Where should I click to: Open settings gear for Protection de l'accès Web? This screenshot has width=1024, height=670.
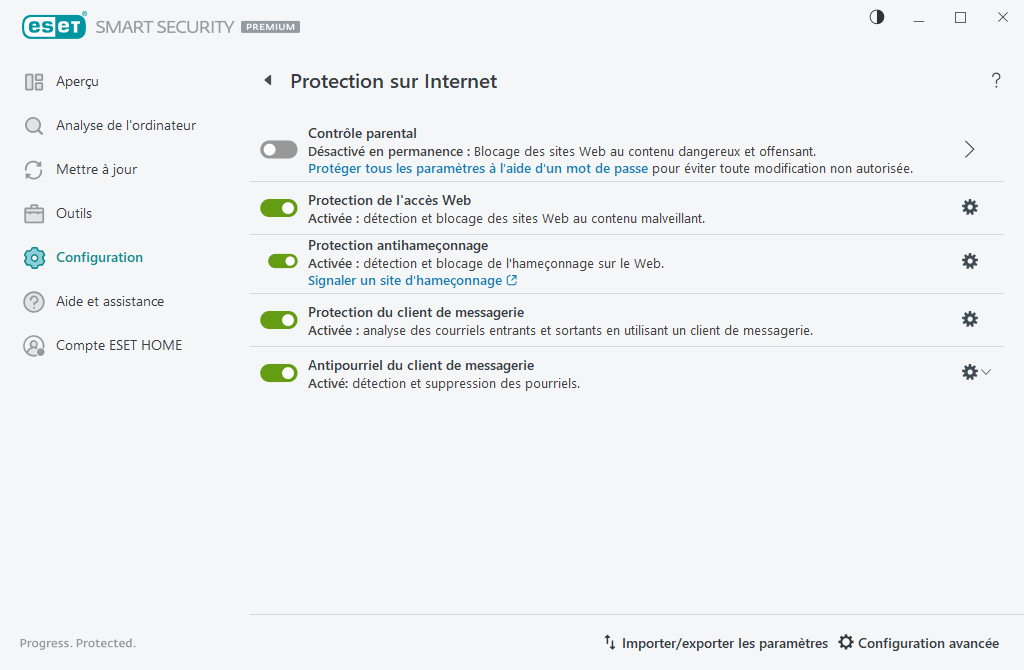click(969, 207)
